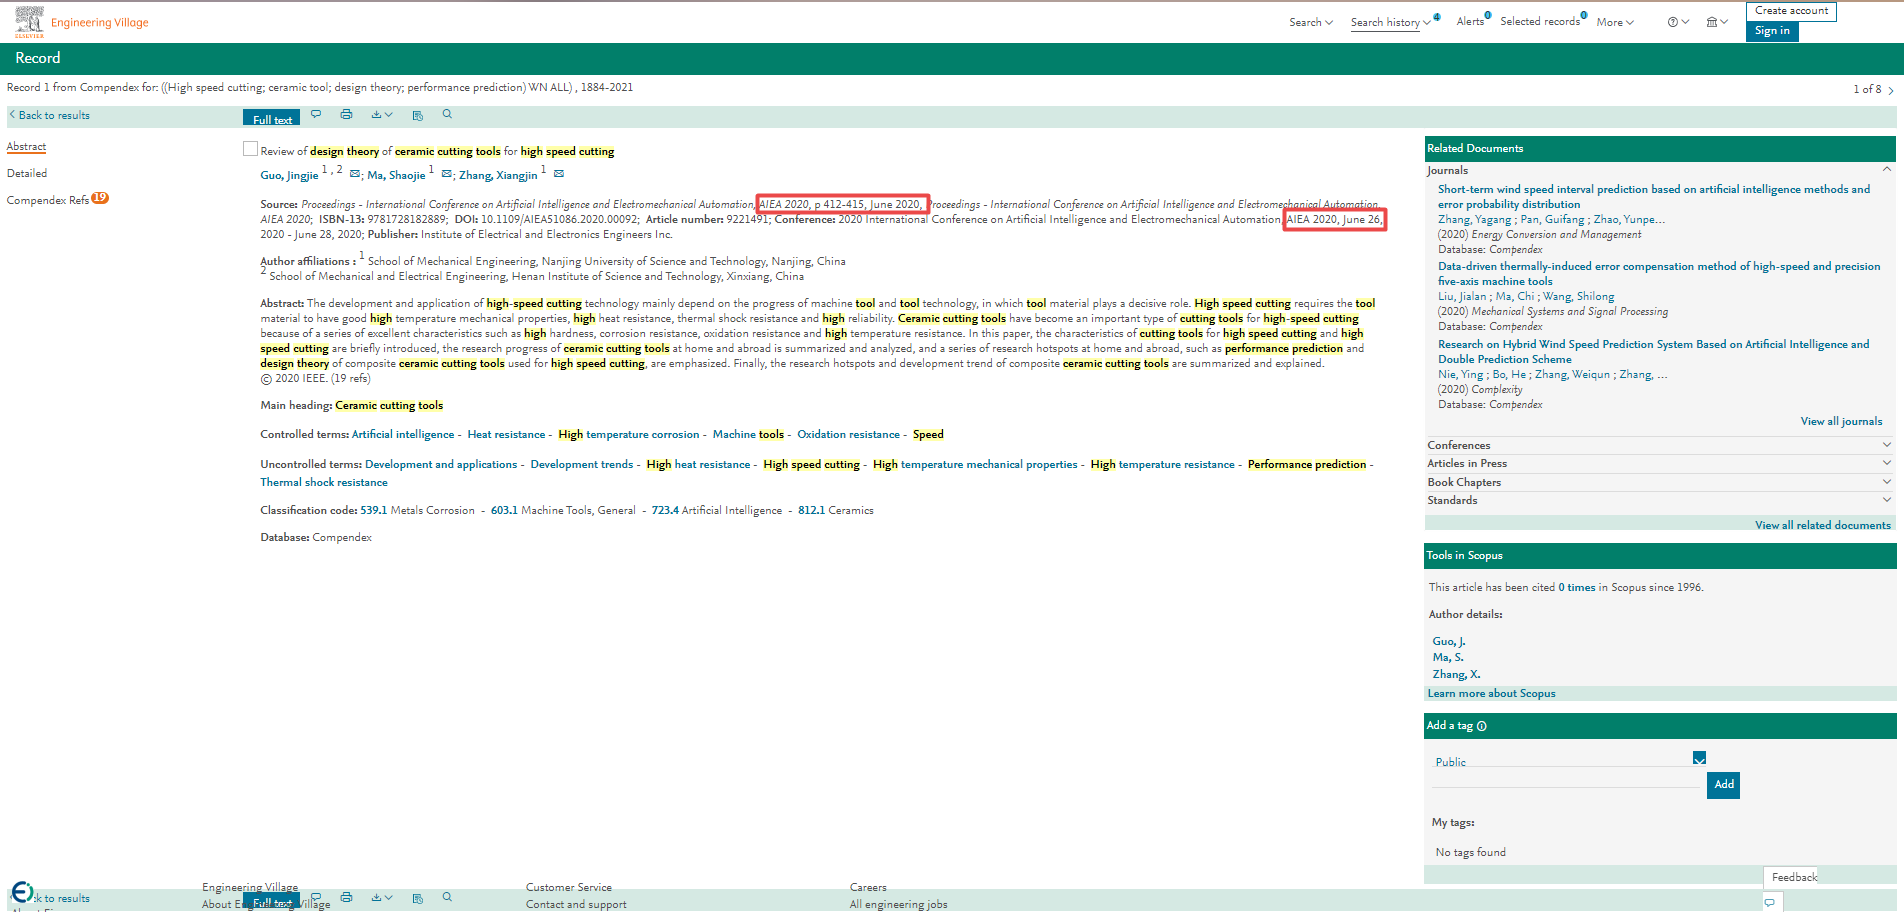Click the Full text button in top toolbar
Screen dimensions: 1904x912
pos(272,118)
